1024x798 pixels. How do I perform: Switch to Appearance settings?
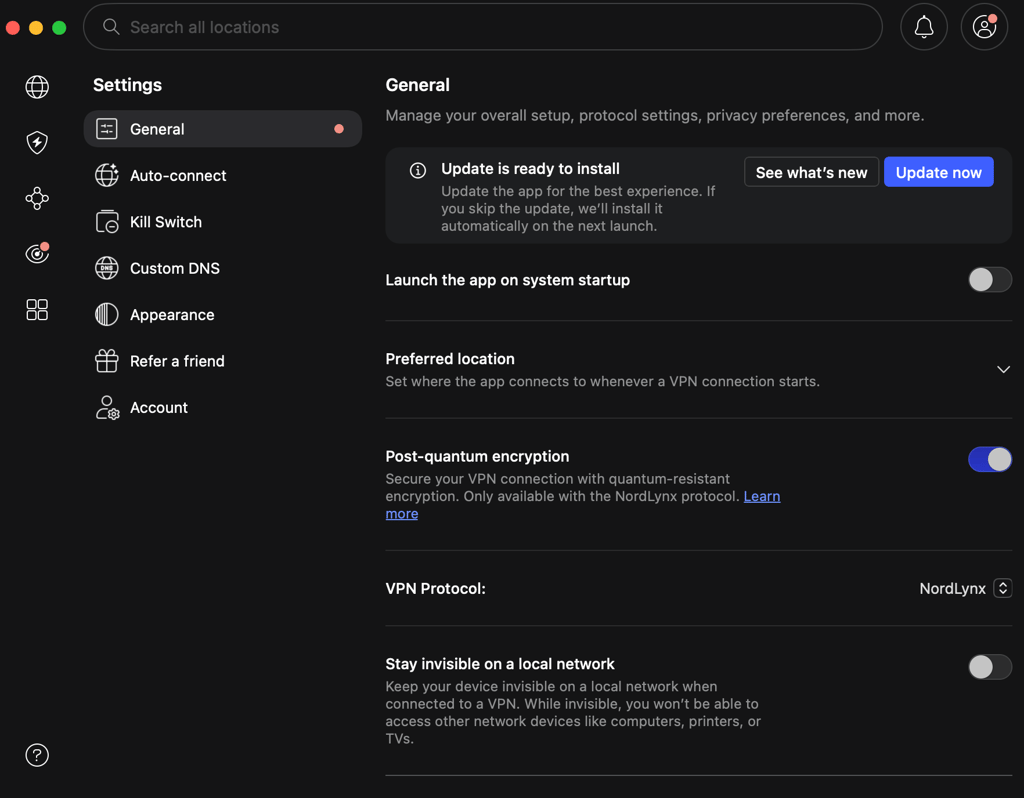coord(223,315)
